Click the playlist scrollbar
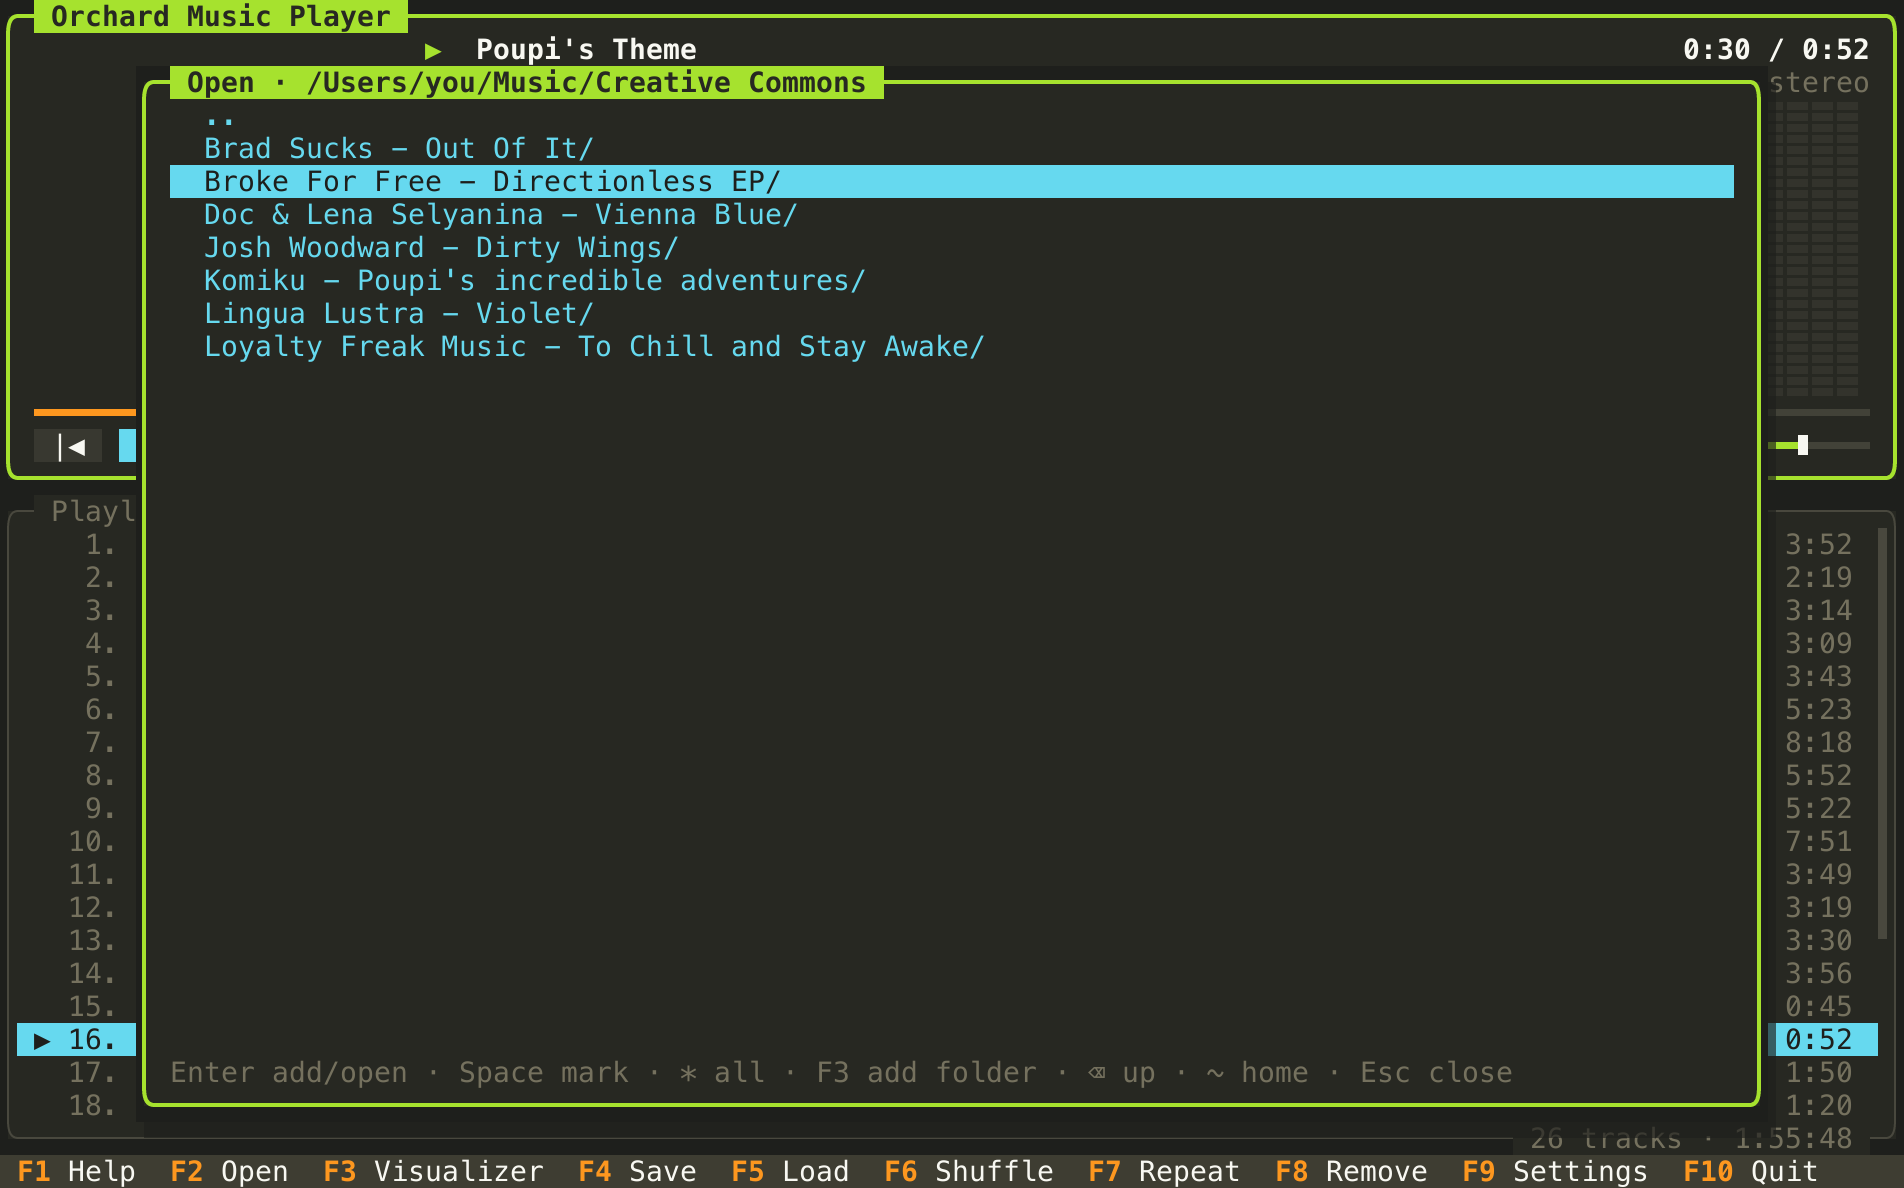The width and height of the screenshot is (1904, 1188). [1882, 733]
